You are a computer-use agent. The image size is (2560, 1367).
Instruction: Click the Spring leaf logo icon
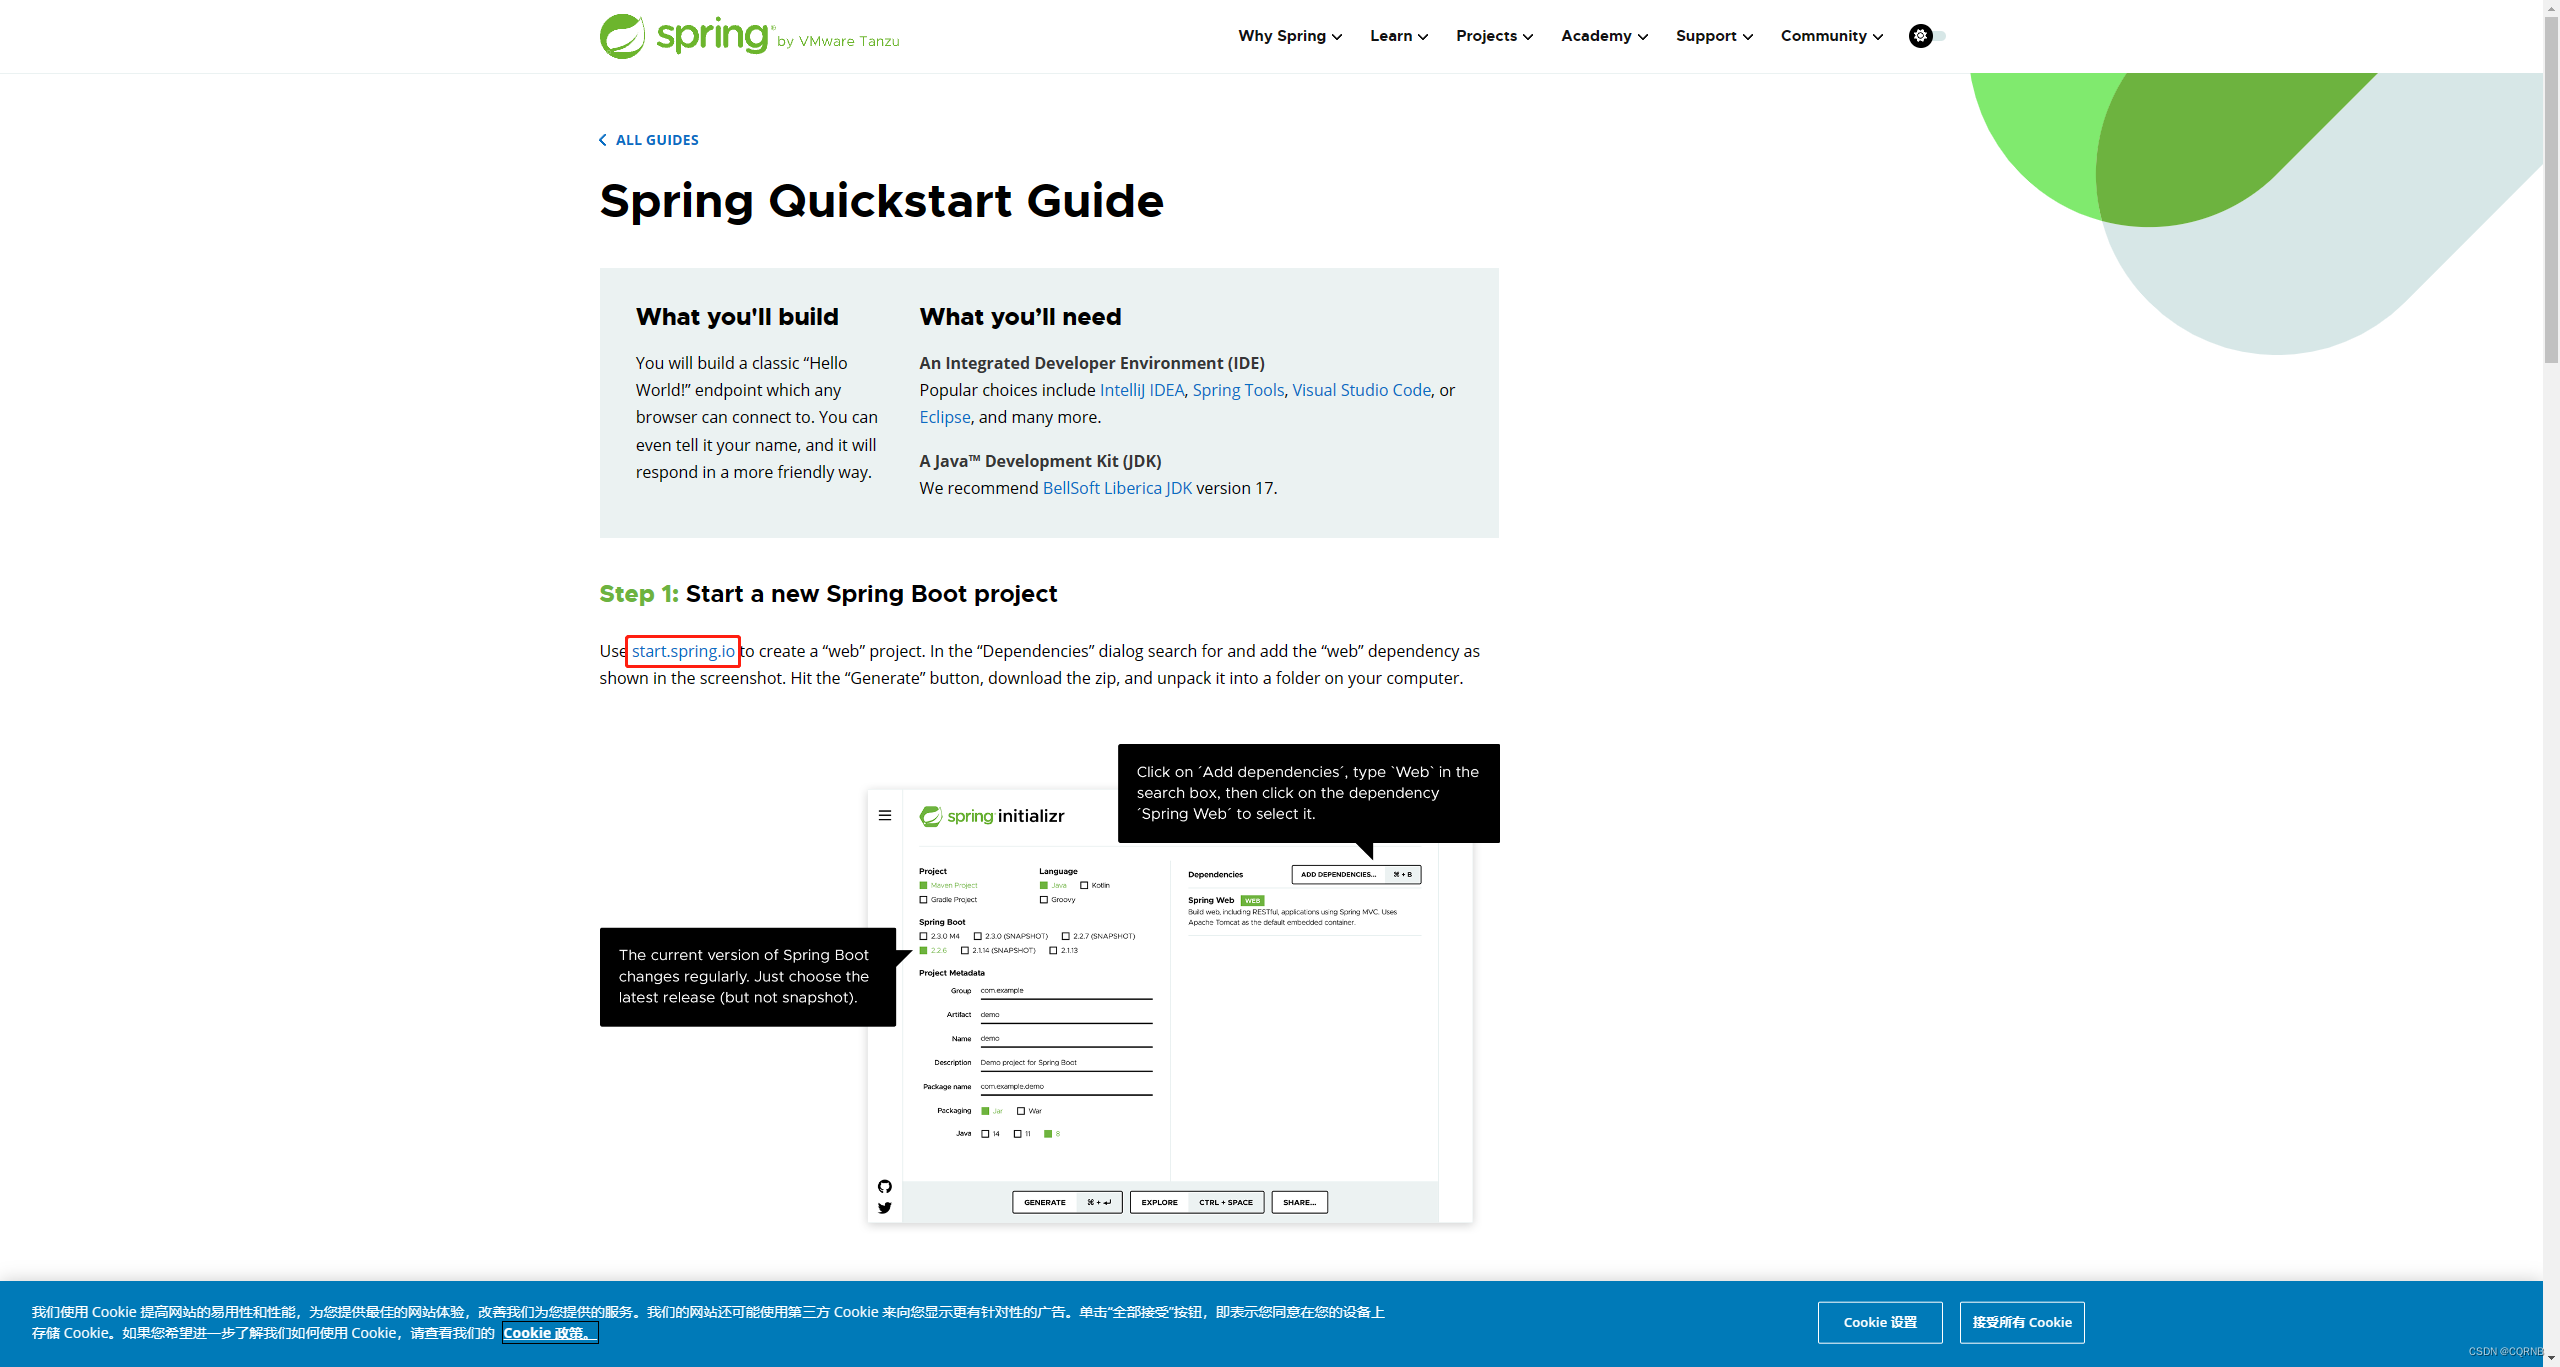pos(622,36)
